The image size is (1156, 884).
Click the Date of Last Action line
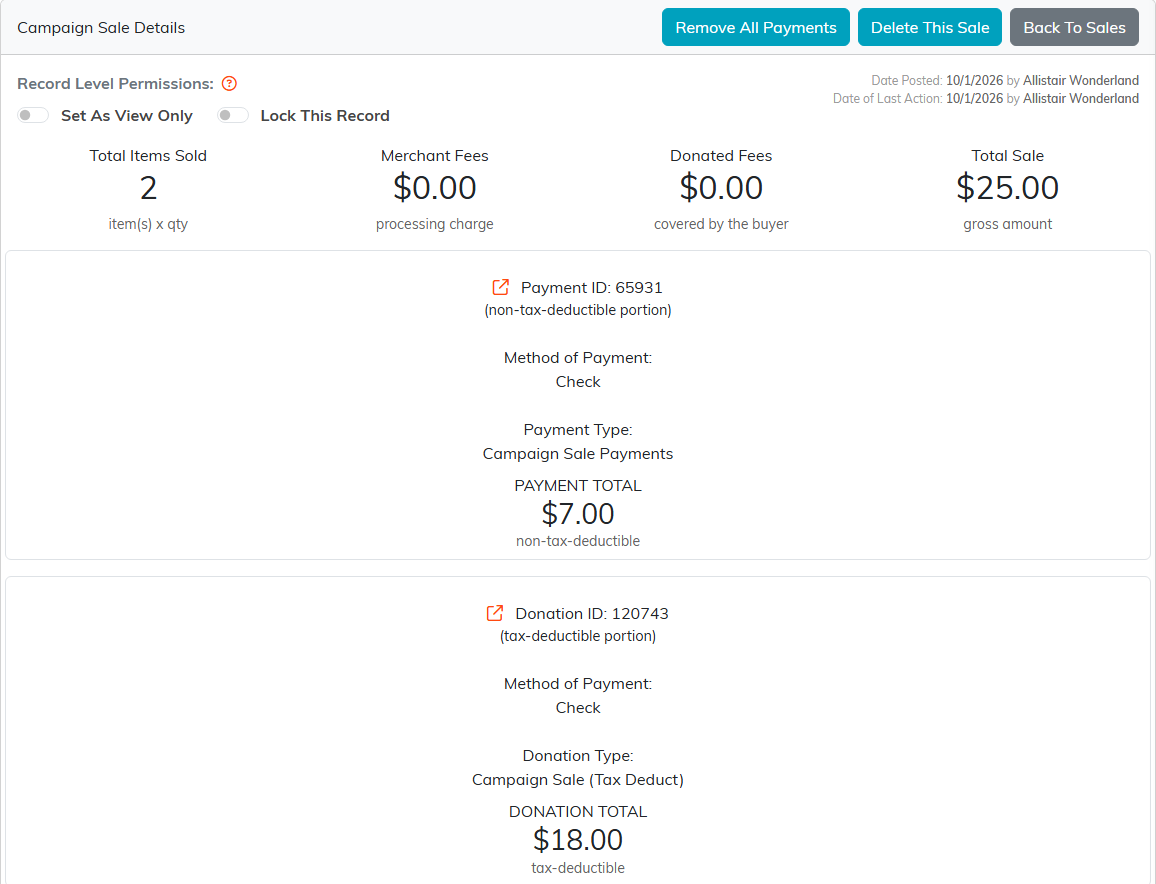coord(986,98)
